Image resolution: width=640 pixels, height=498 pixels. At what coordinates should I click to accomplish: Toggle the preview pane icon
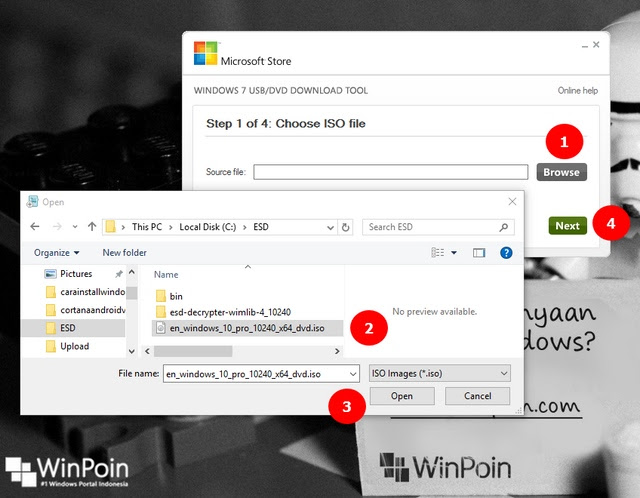tap(479, 253)
